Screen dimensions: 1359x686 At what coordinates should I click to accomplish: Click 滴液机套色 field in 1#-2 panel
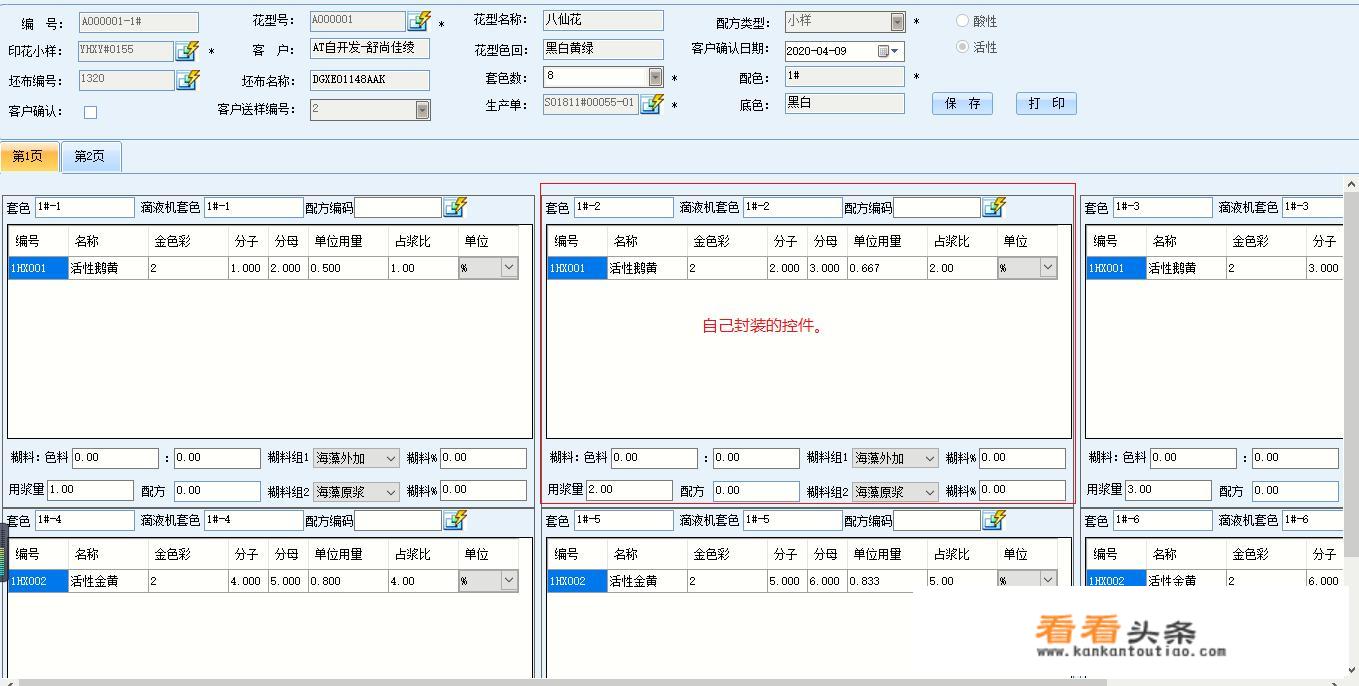(792, 207)
